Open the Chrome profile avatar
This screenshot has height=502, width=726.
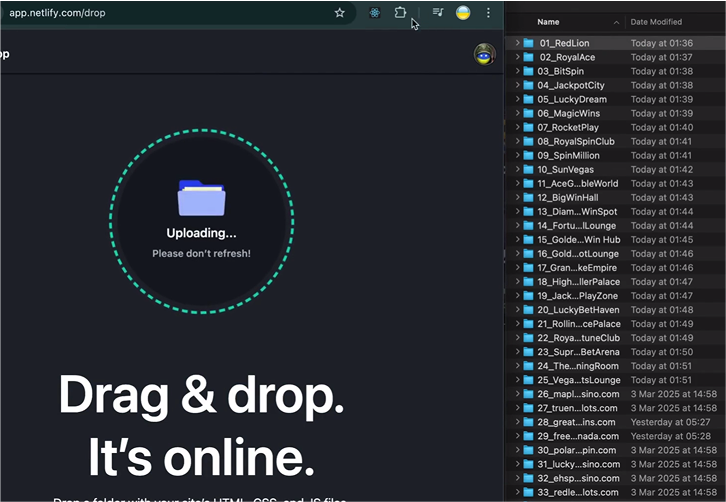click(x=463, y=13)
